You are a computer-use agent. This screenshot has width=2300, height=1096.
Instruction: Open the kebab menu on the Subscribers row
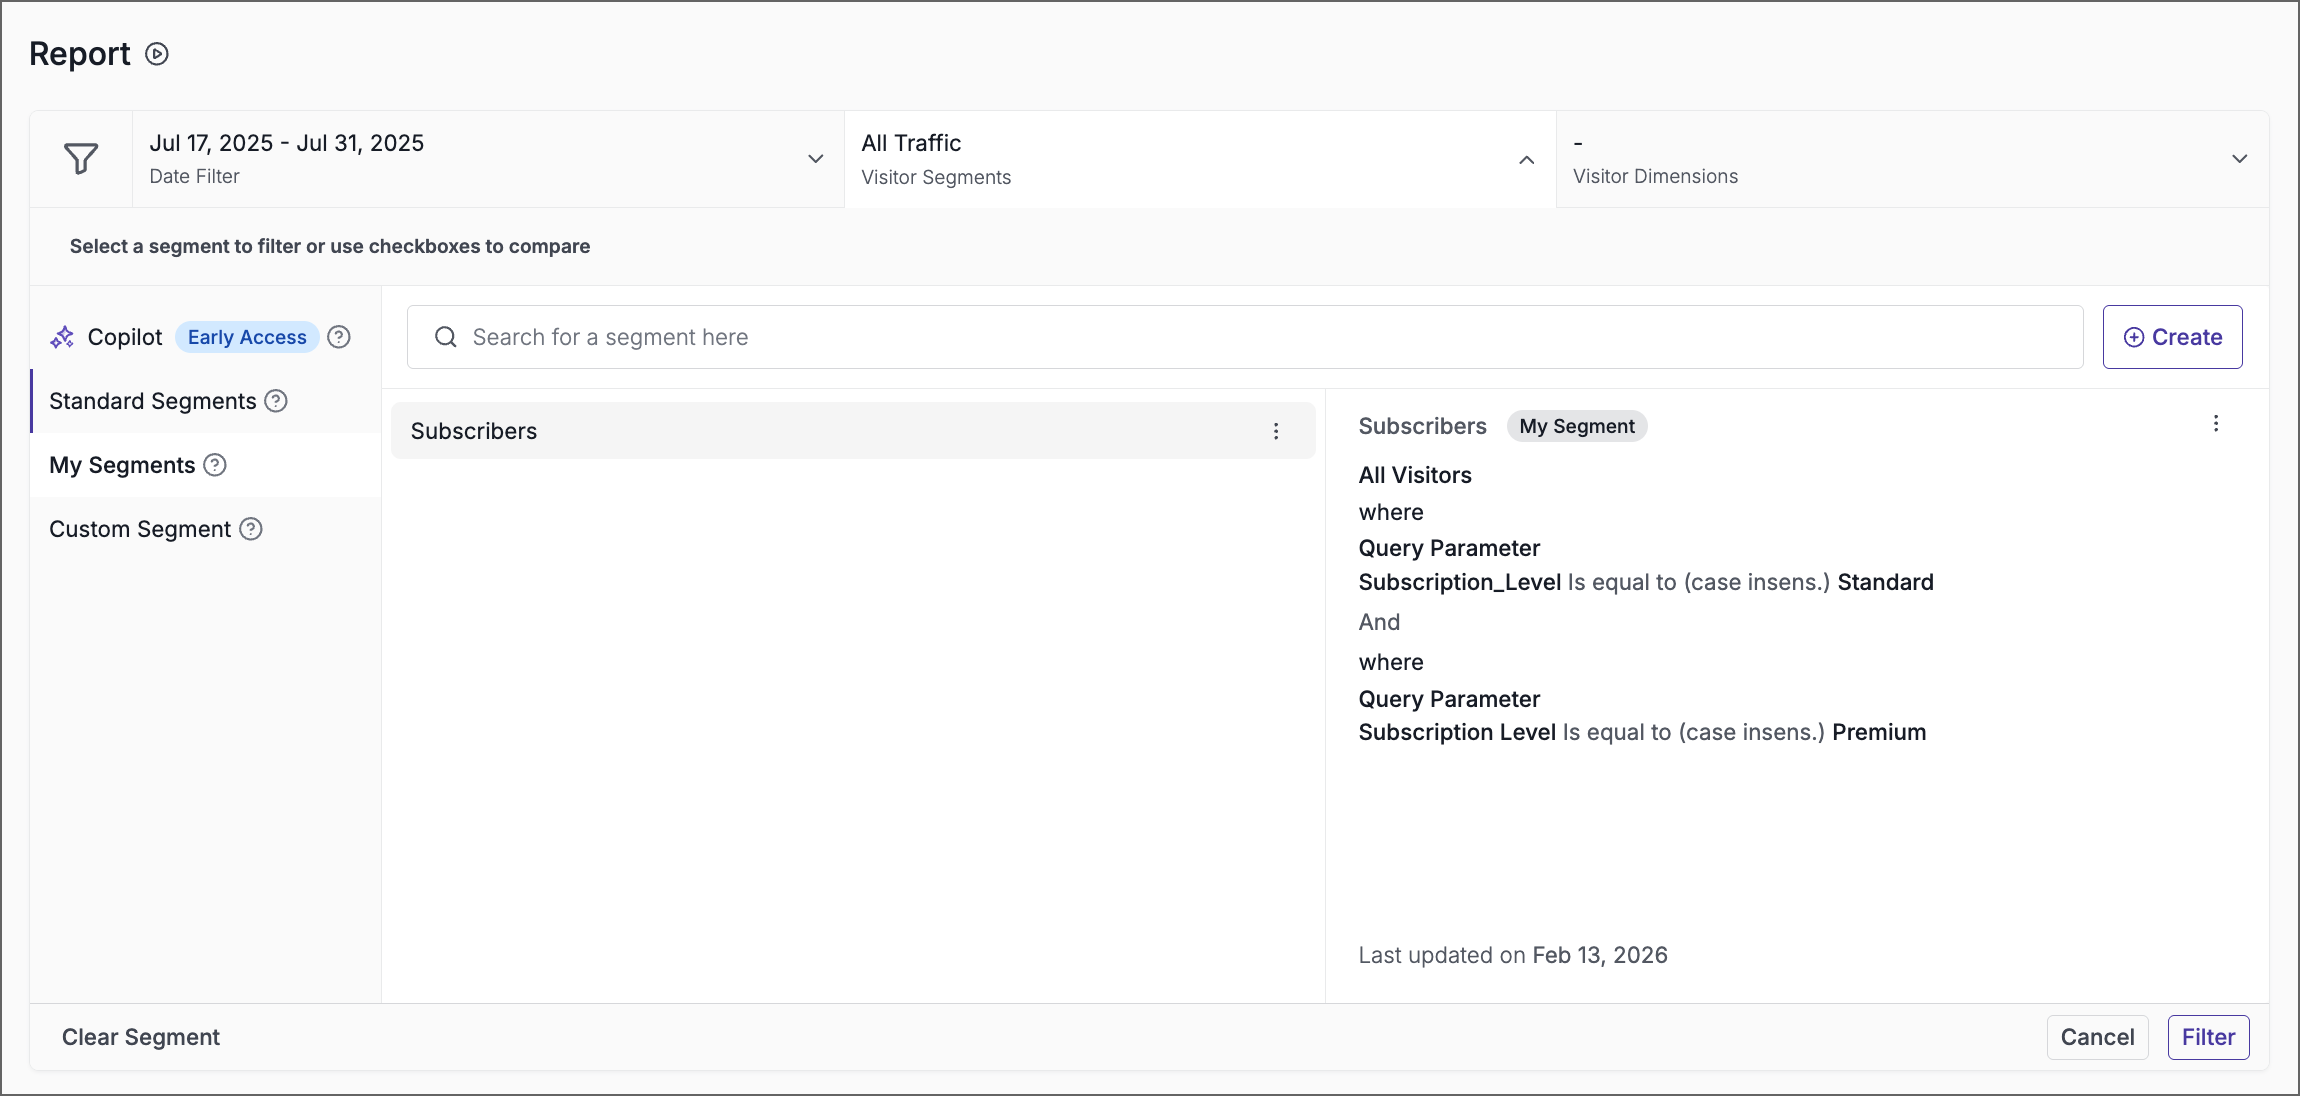[x=1277, y=431]
